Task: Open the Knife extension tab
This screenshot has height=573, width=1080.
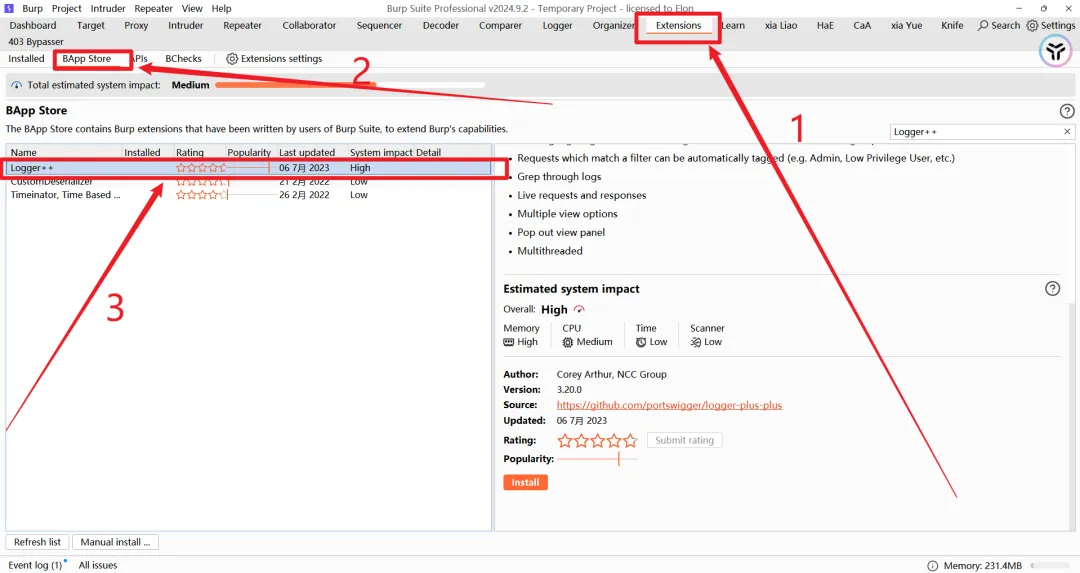Action: (x=953, y=25)
